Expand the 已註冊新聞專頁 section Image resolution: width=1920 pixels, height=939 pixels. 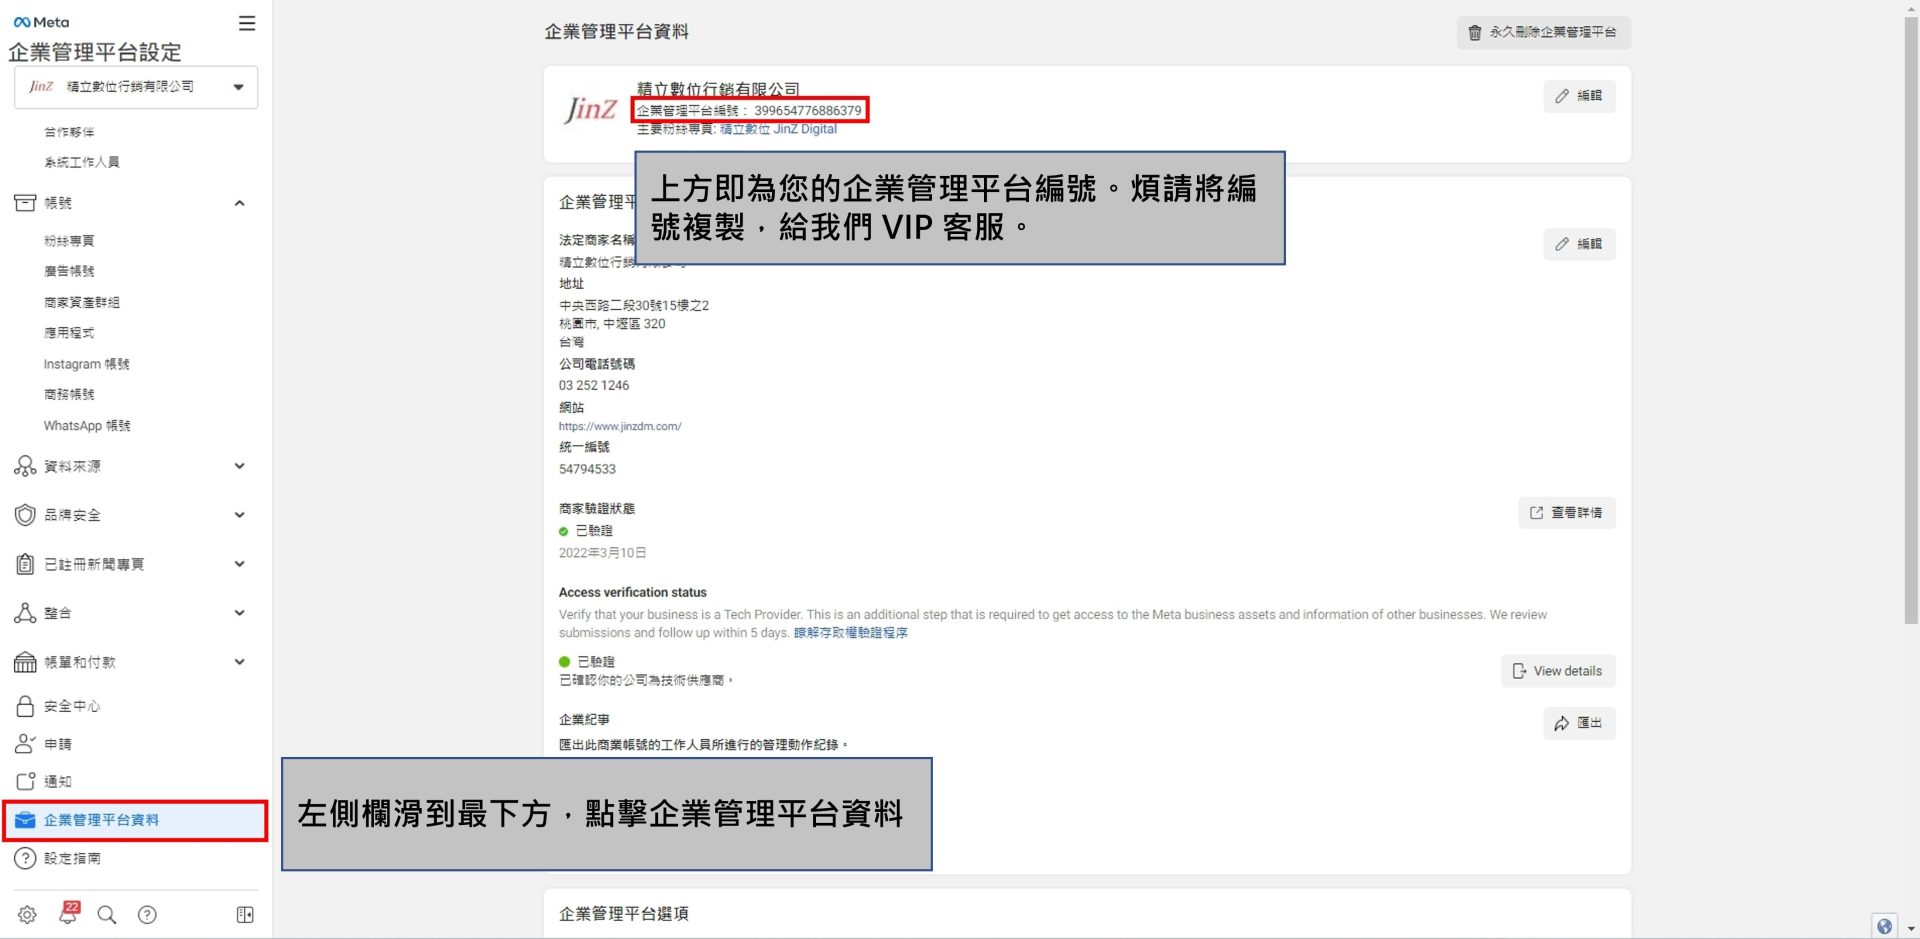tap(239, 564)
